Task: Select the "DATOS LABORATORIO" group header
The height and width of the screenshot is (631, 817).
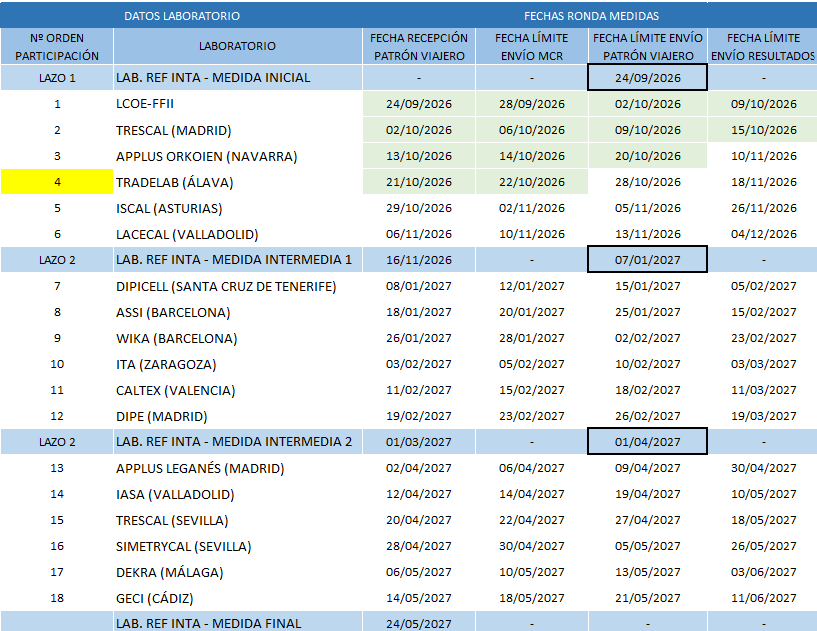Action: (182, 16)
